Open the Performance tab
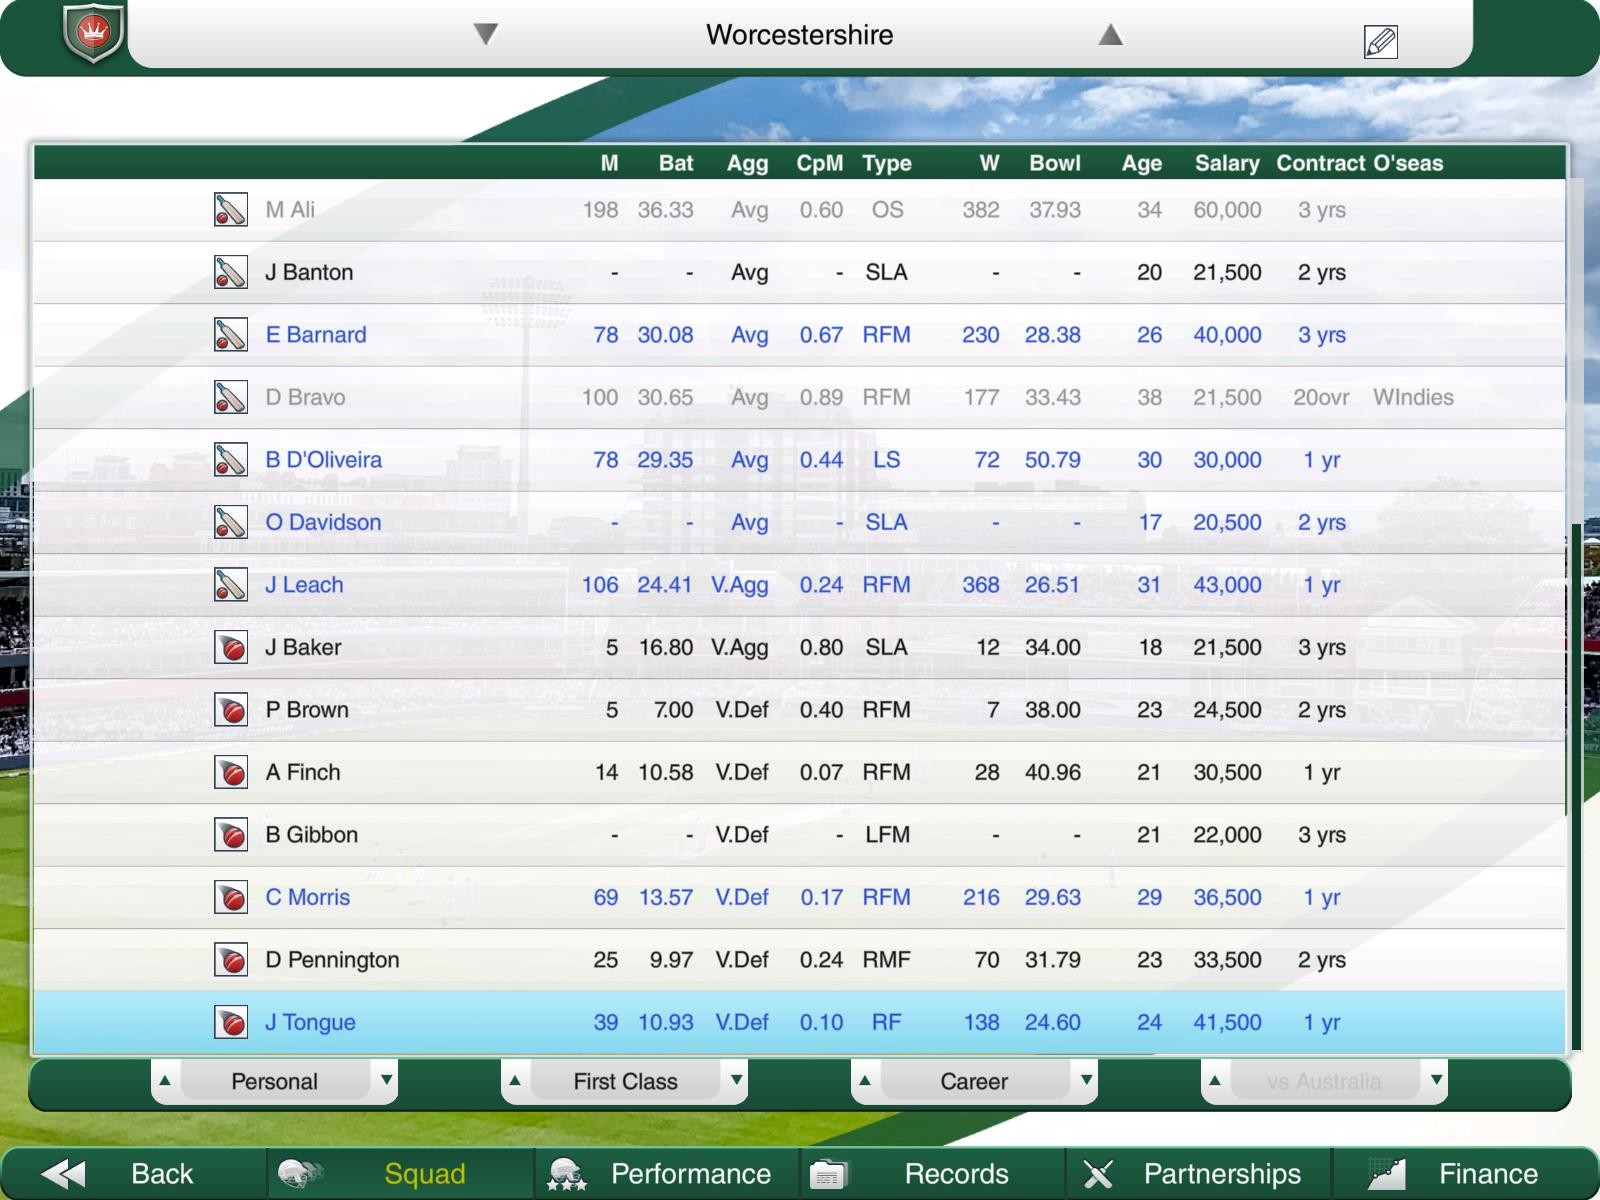 coord(666,1174)
